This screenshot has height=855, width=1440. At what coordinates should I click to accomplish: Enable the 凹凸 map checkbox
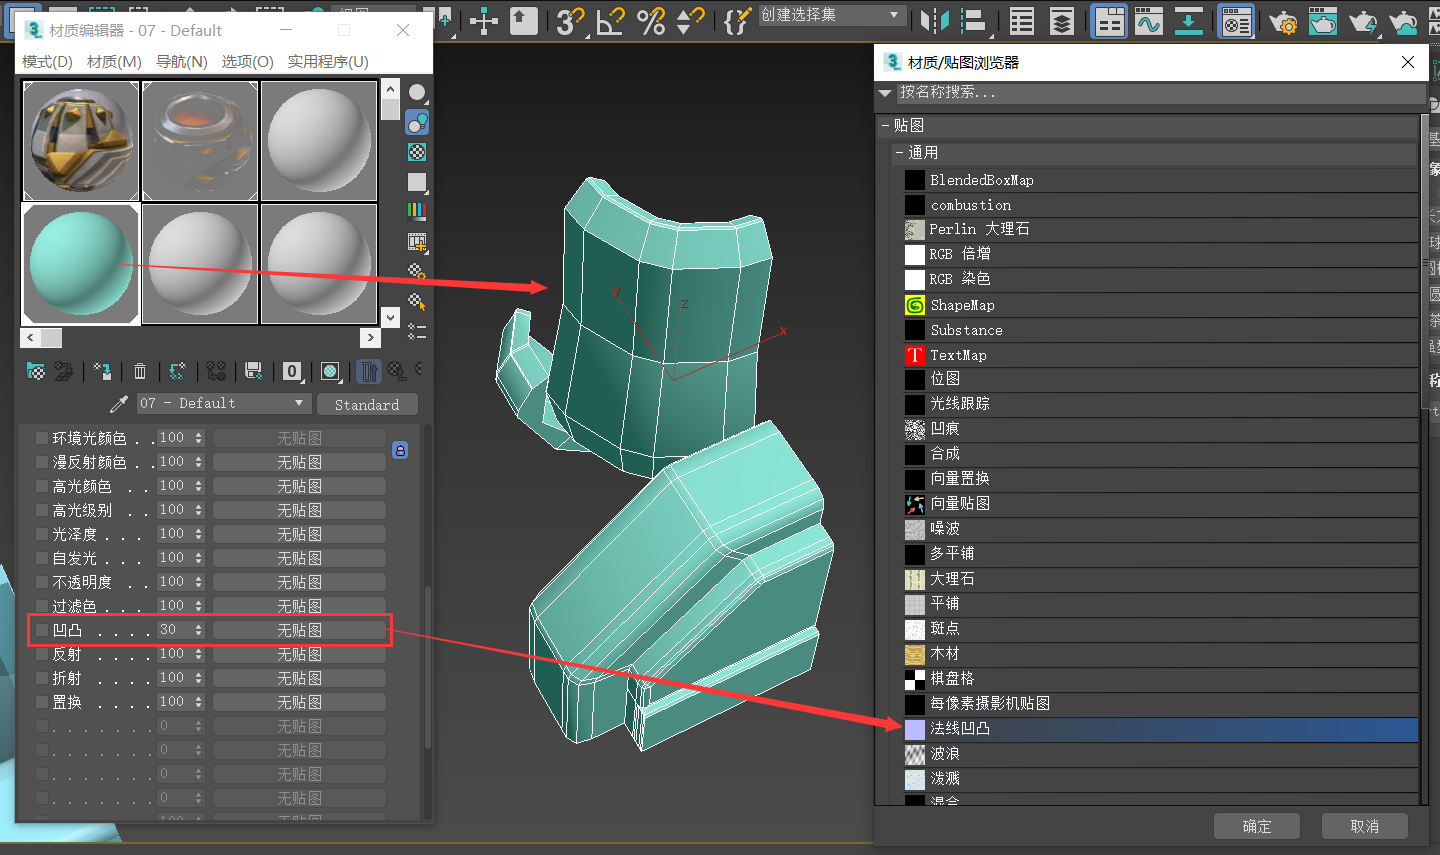(42, 630)
